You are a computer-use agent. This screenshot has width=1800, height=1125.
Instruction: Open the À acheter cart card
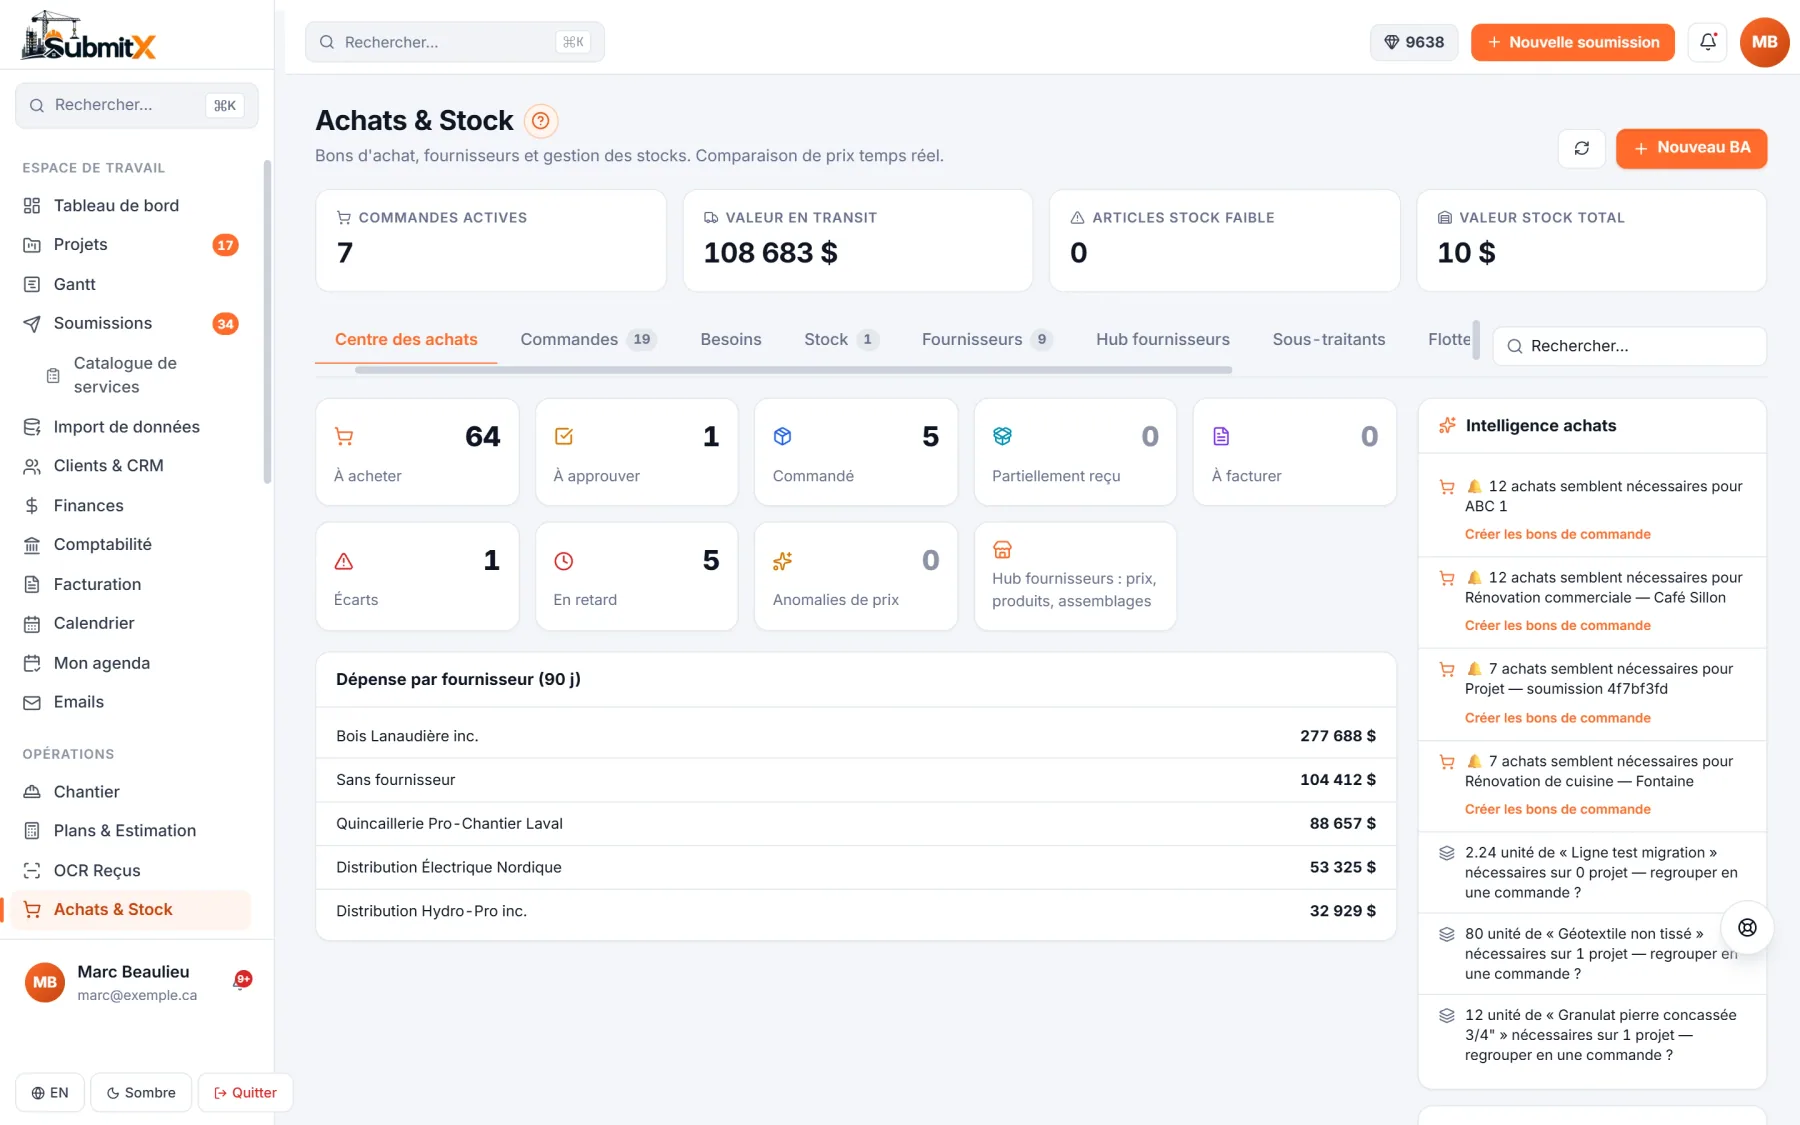click(417, 452)
